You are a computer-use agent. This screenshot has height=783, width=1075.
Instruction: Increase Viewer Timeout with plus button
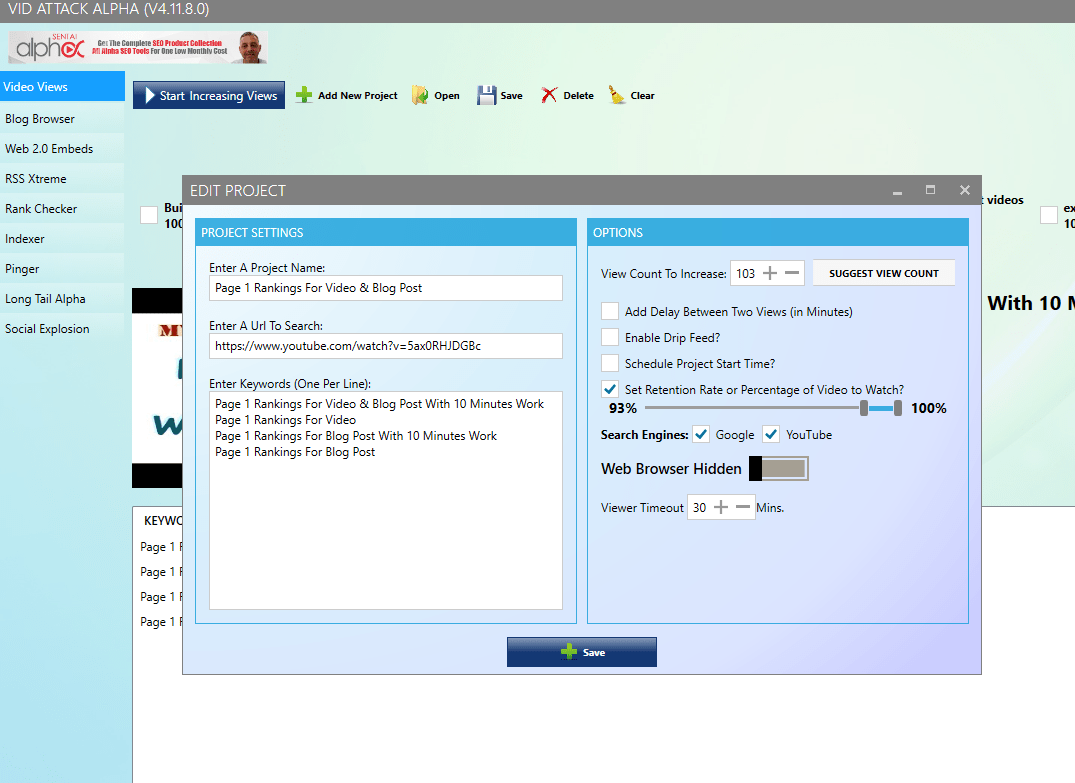pos(721,507)
